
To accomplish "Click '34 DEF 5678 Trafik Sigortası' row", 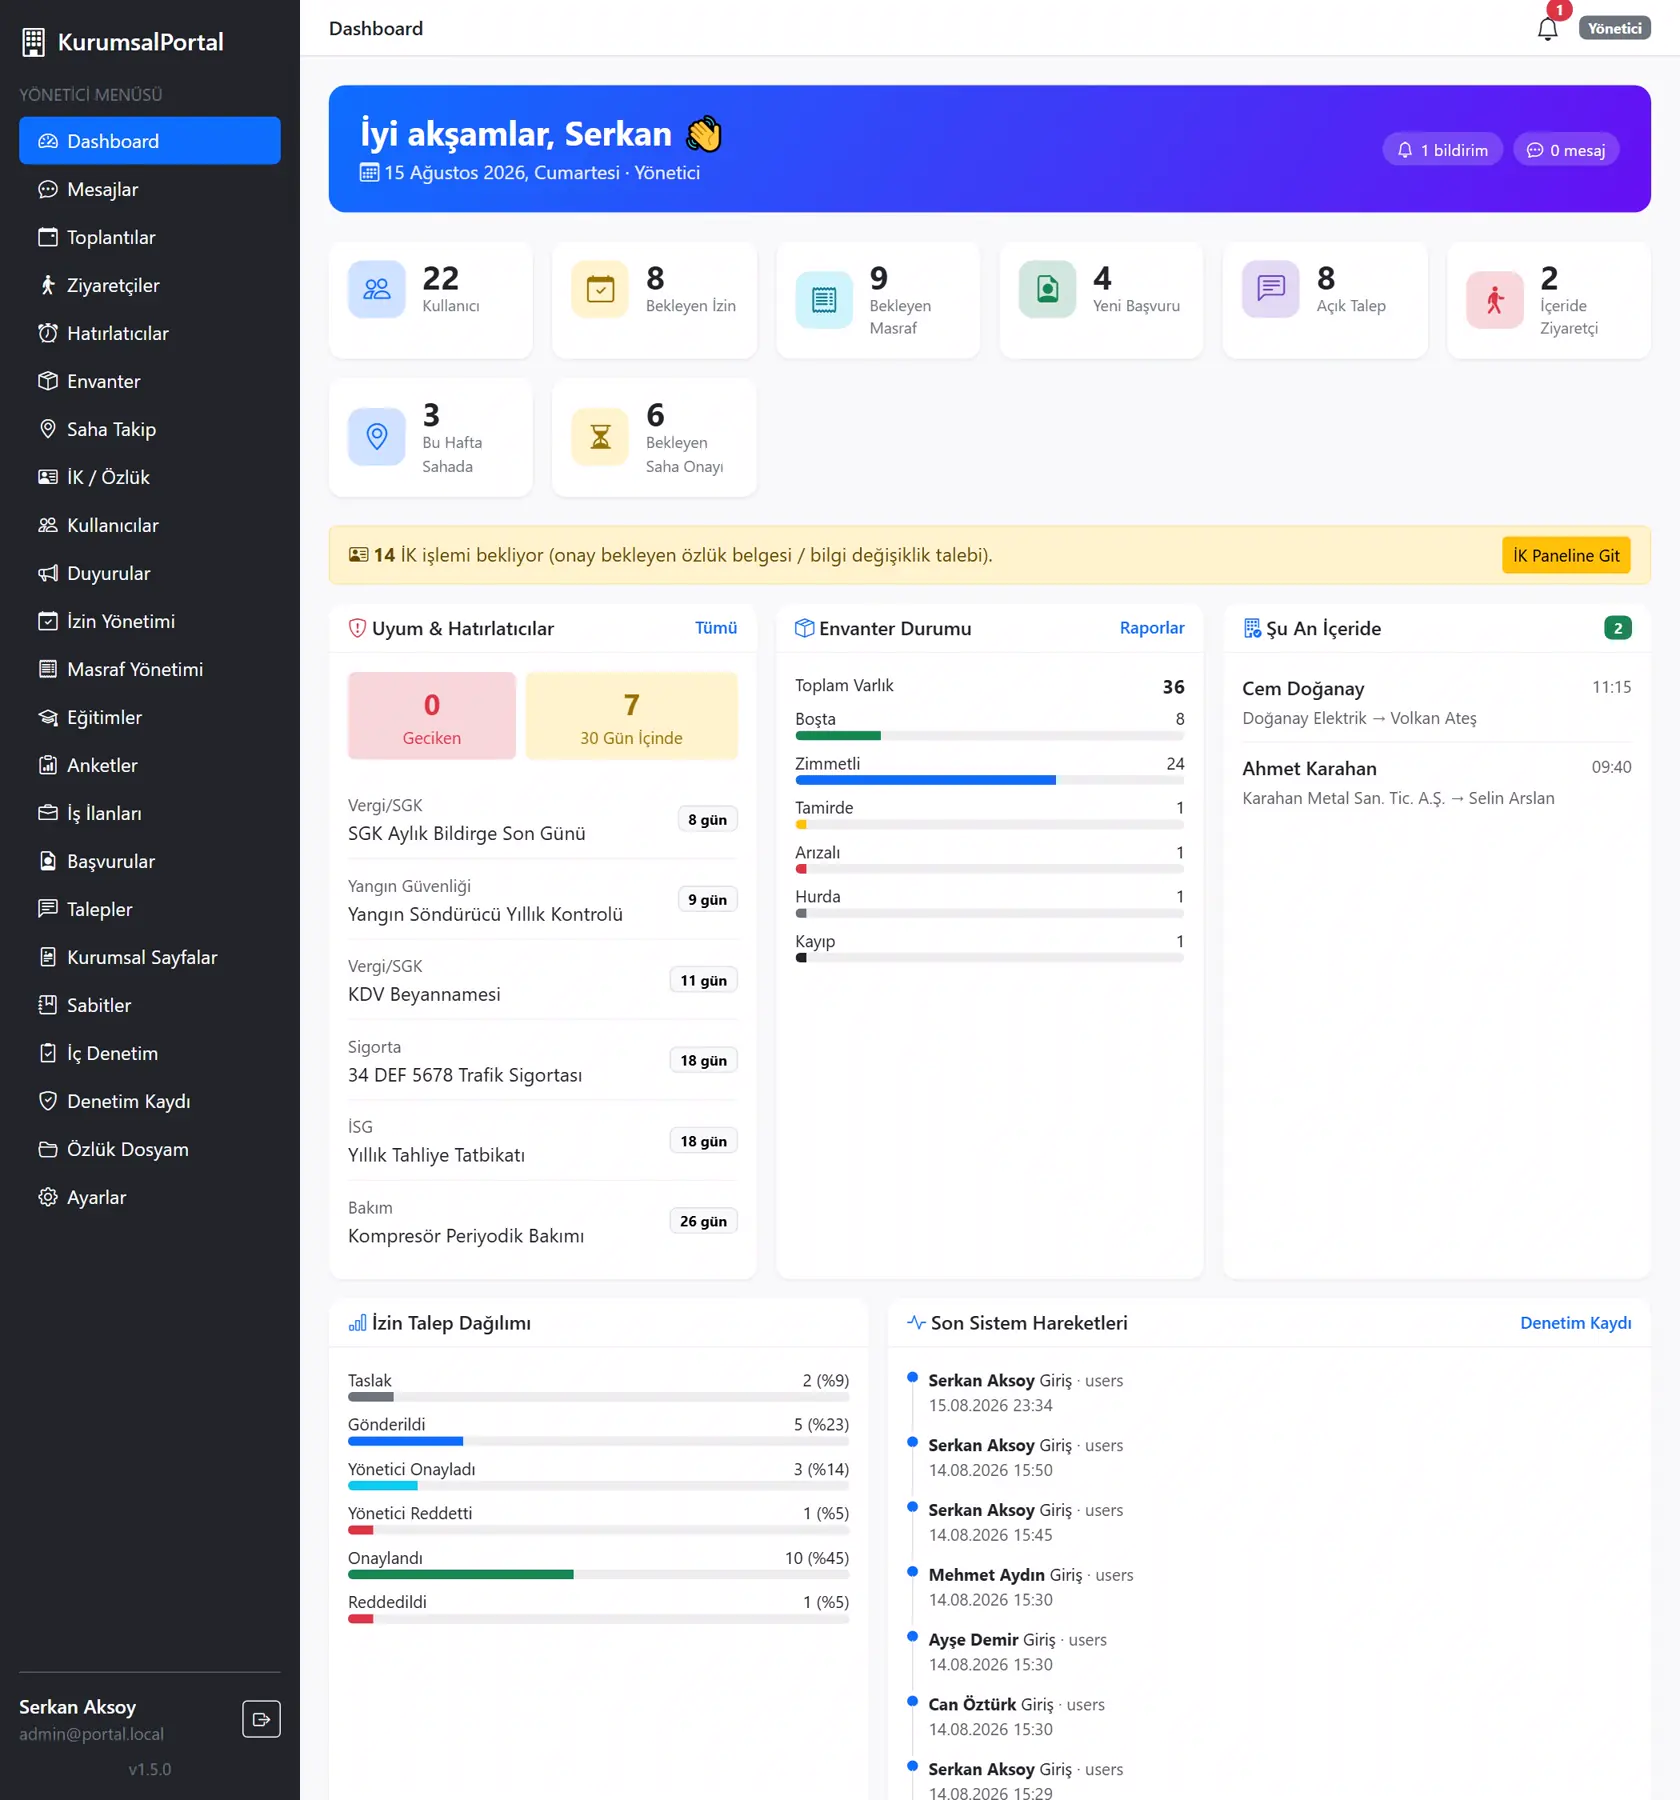I will pyautogui.click(x=543, y=1061).
